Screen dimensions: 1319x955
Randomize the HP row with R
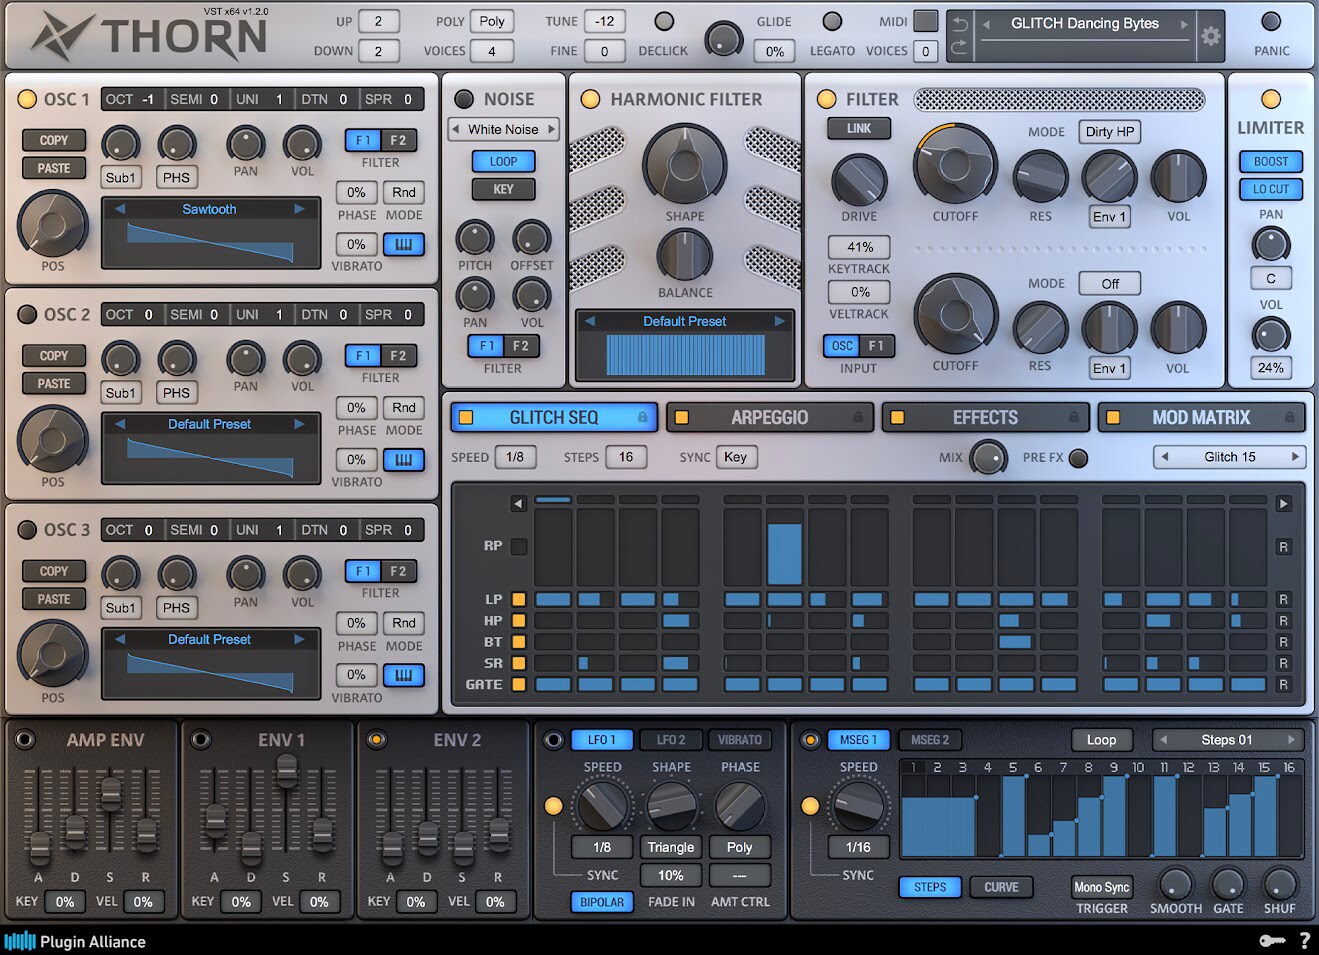(1283, 621)
